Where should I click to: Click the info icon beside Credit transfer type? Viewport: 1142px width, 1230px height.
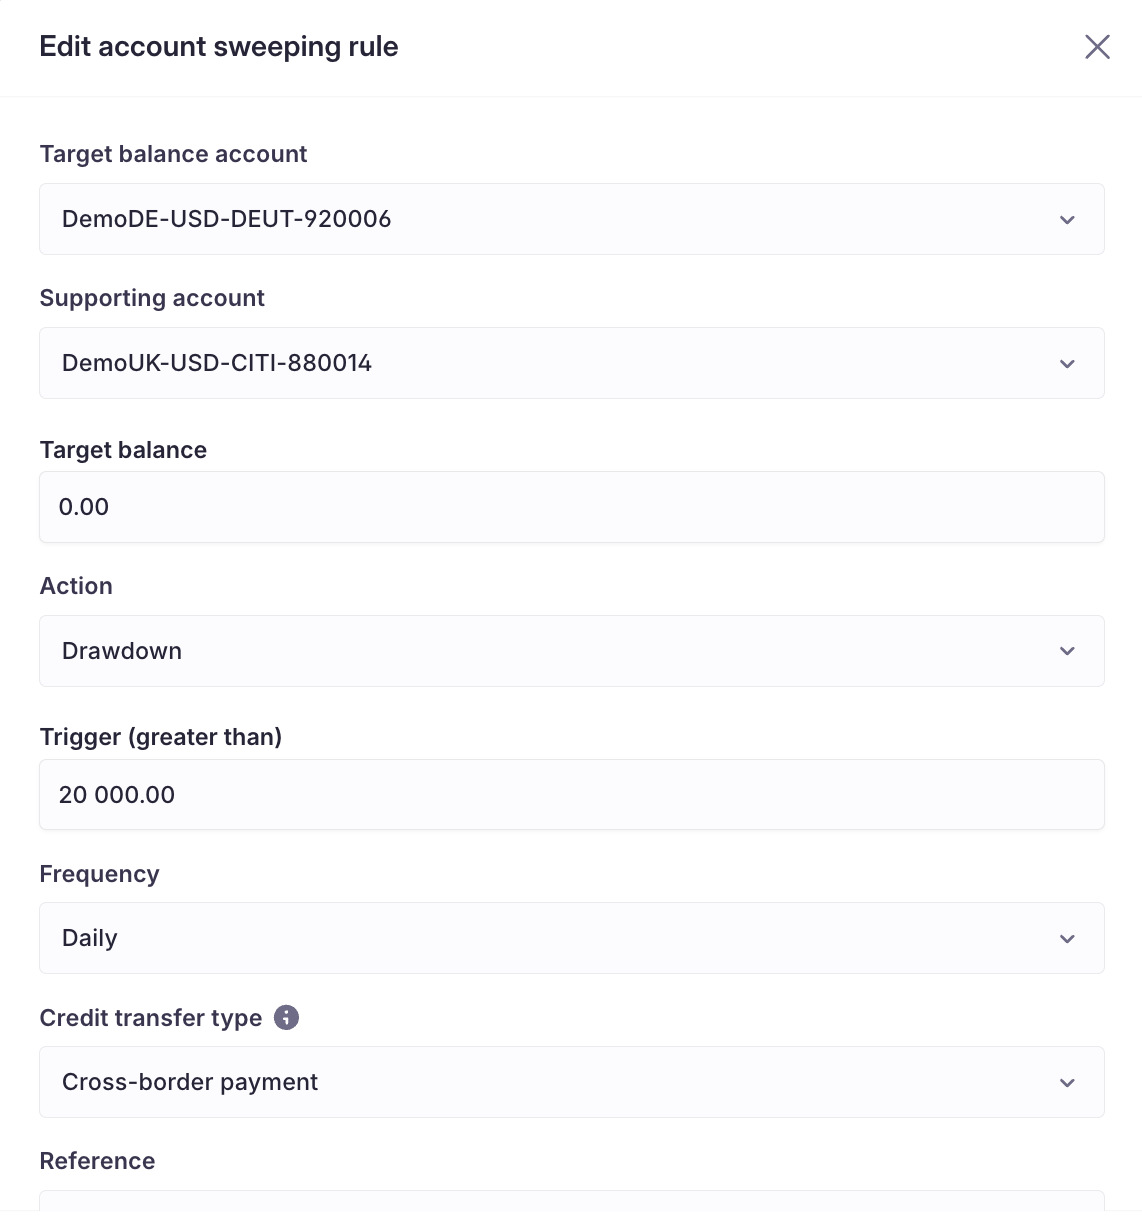286,1018
